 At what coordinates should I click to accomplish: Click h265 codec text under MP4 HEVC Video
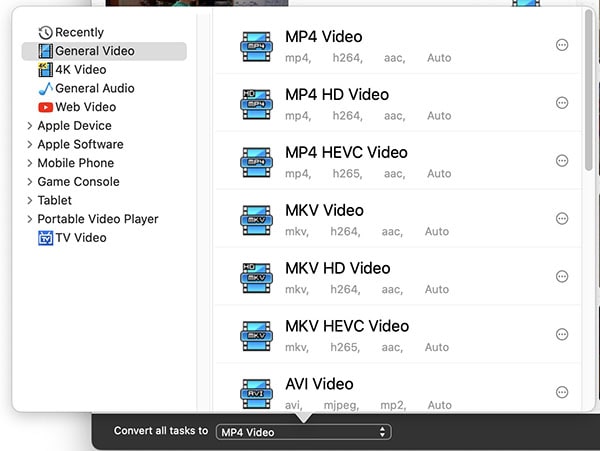coord(347,174)
